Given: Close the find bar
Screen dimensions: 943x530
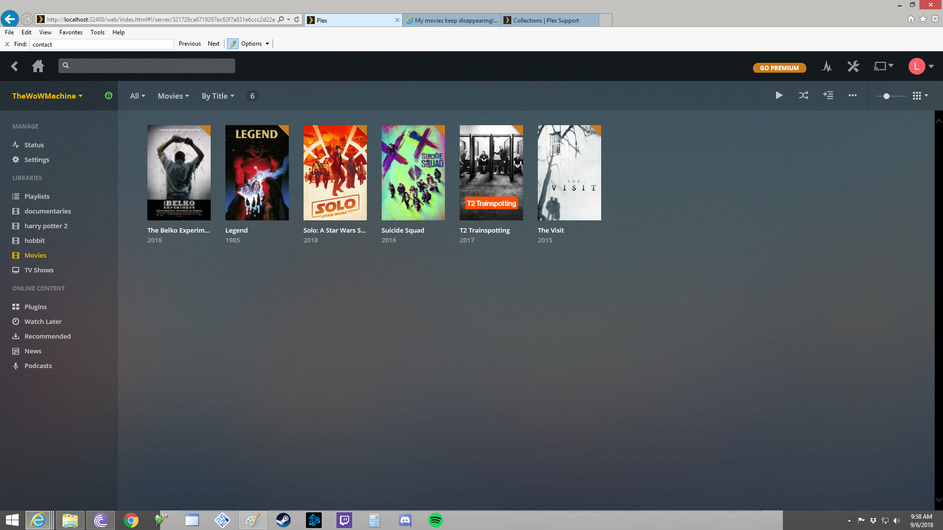Looking at the screenshot, I should click(7, 44).
